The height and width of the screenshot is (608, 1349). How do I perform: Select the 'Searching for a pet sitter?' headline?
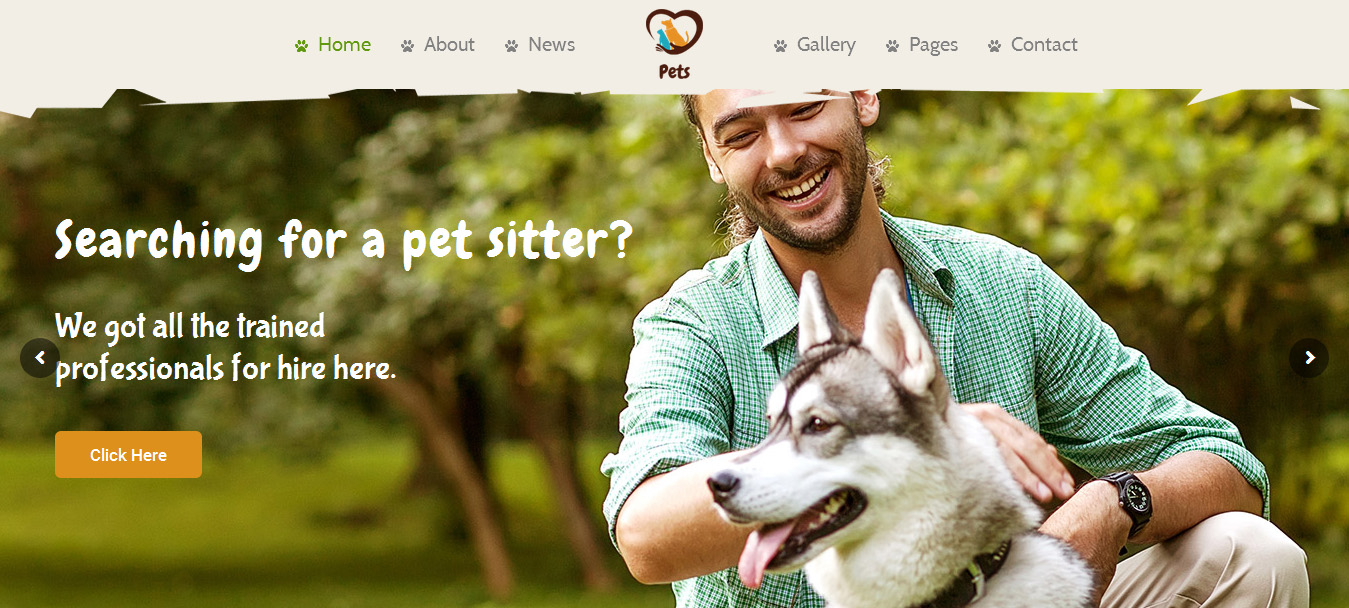point(344,242)
